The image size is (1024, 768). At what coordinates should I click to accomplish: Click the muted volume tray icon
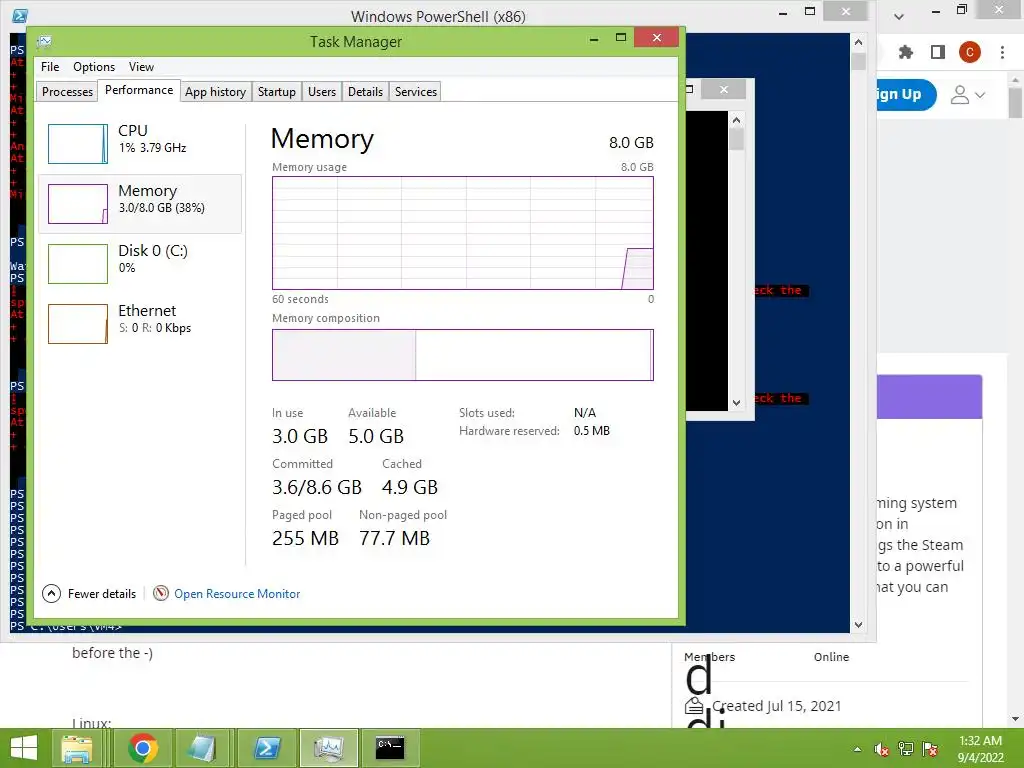882,749
